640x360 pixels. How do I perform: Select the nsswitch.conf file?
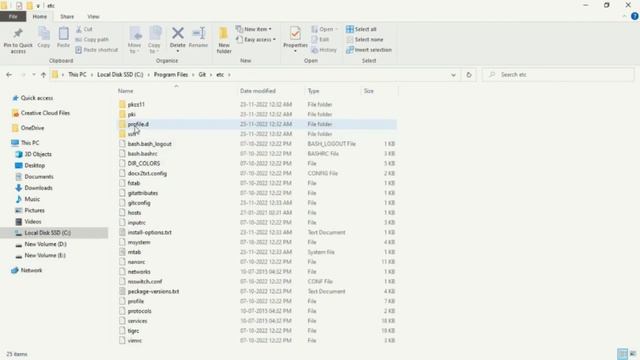[144, 282]
